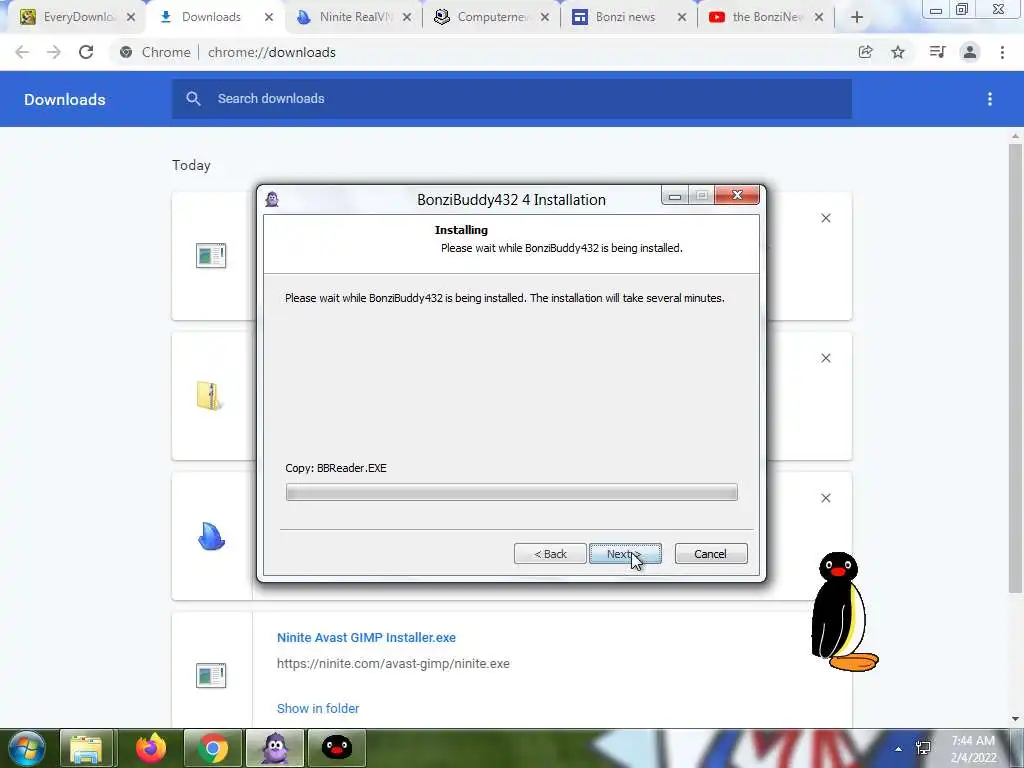Click the zip folder file icon
Image resolution: width=1024 pixels, height=768 pixels.
tap(209, 396)
